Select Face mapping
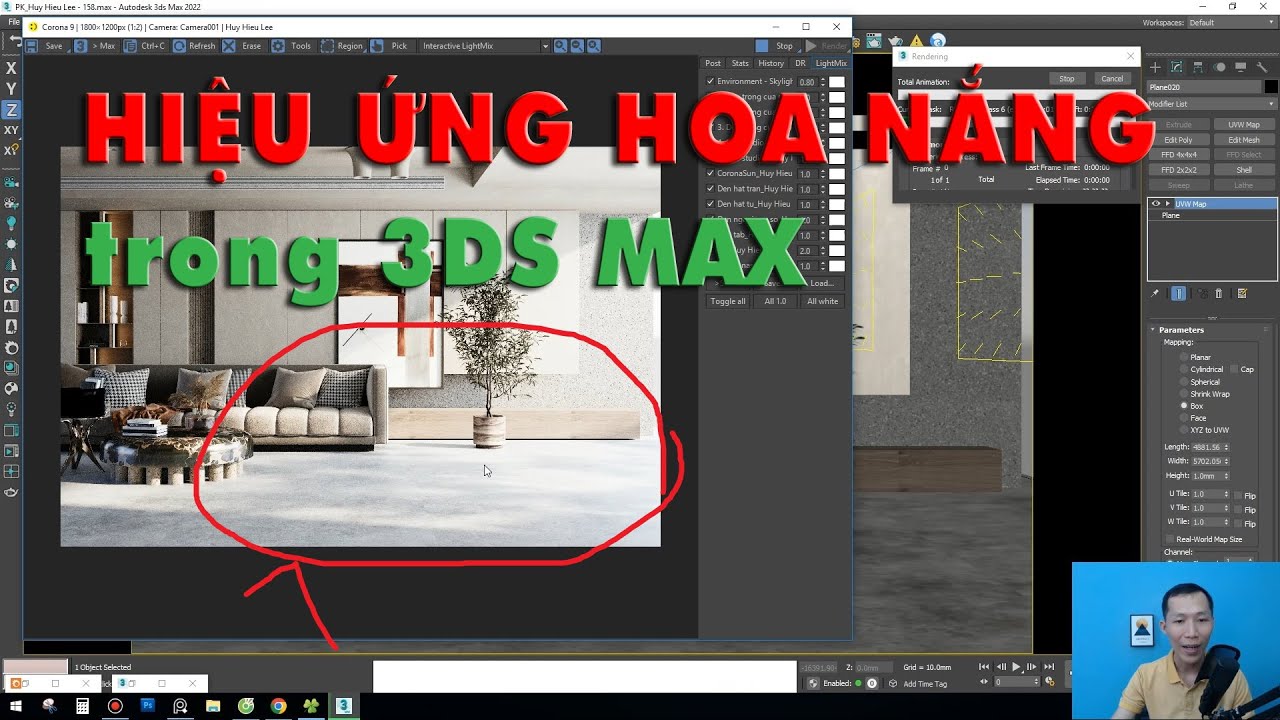1280x720 pixels. pos(1184,418)
